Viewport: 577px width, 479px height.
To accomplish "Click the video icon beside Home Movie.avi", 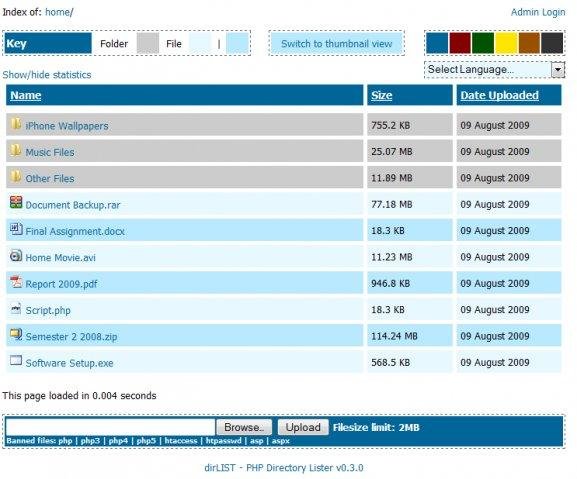I will pos(16,255).
